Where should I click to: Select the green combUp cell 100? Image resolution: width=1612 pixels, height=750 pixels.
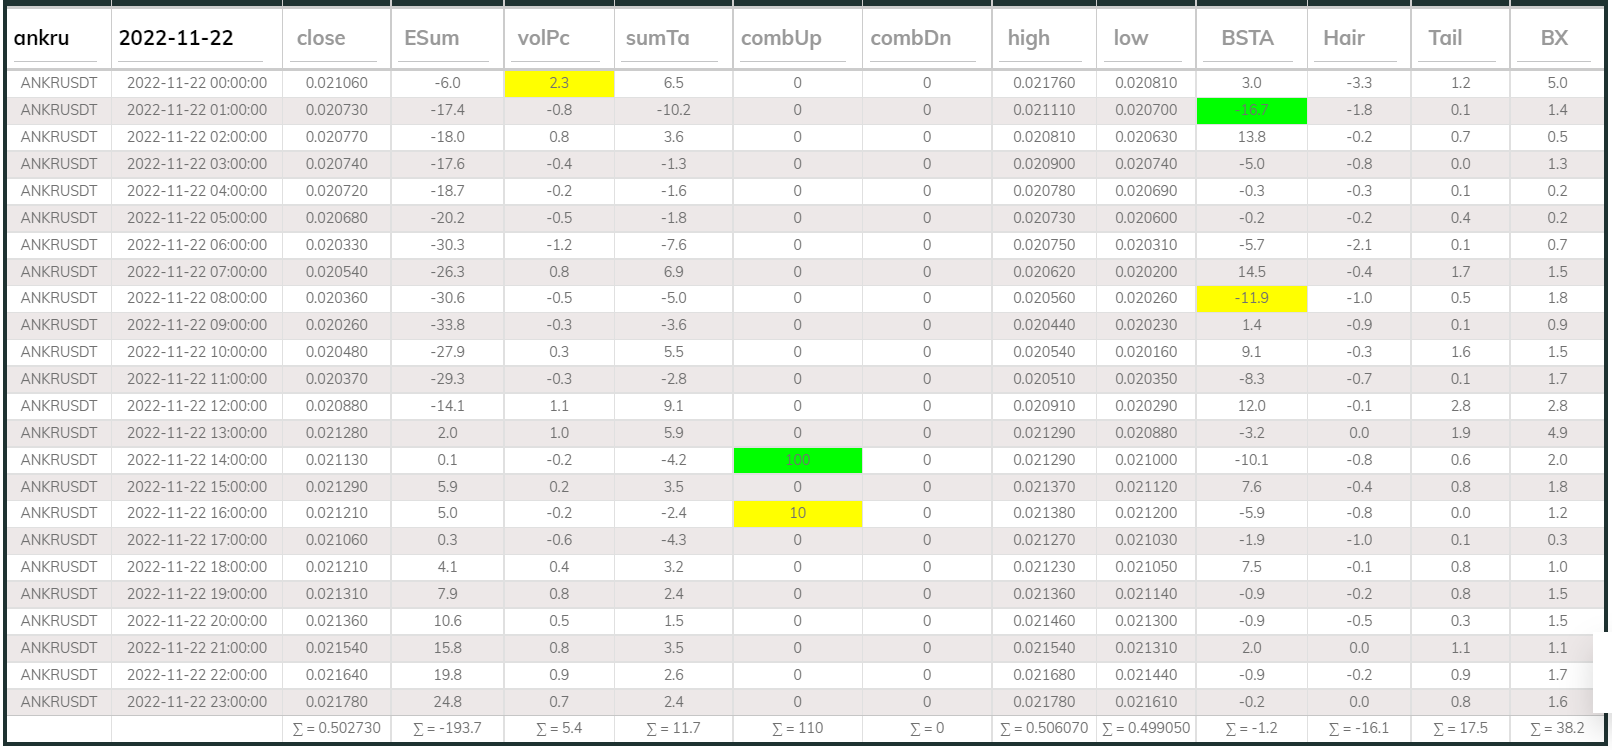pyautogui.click(x=797, y=460)
